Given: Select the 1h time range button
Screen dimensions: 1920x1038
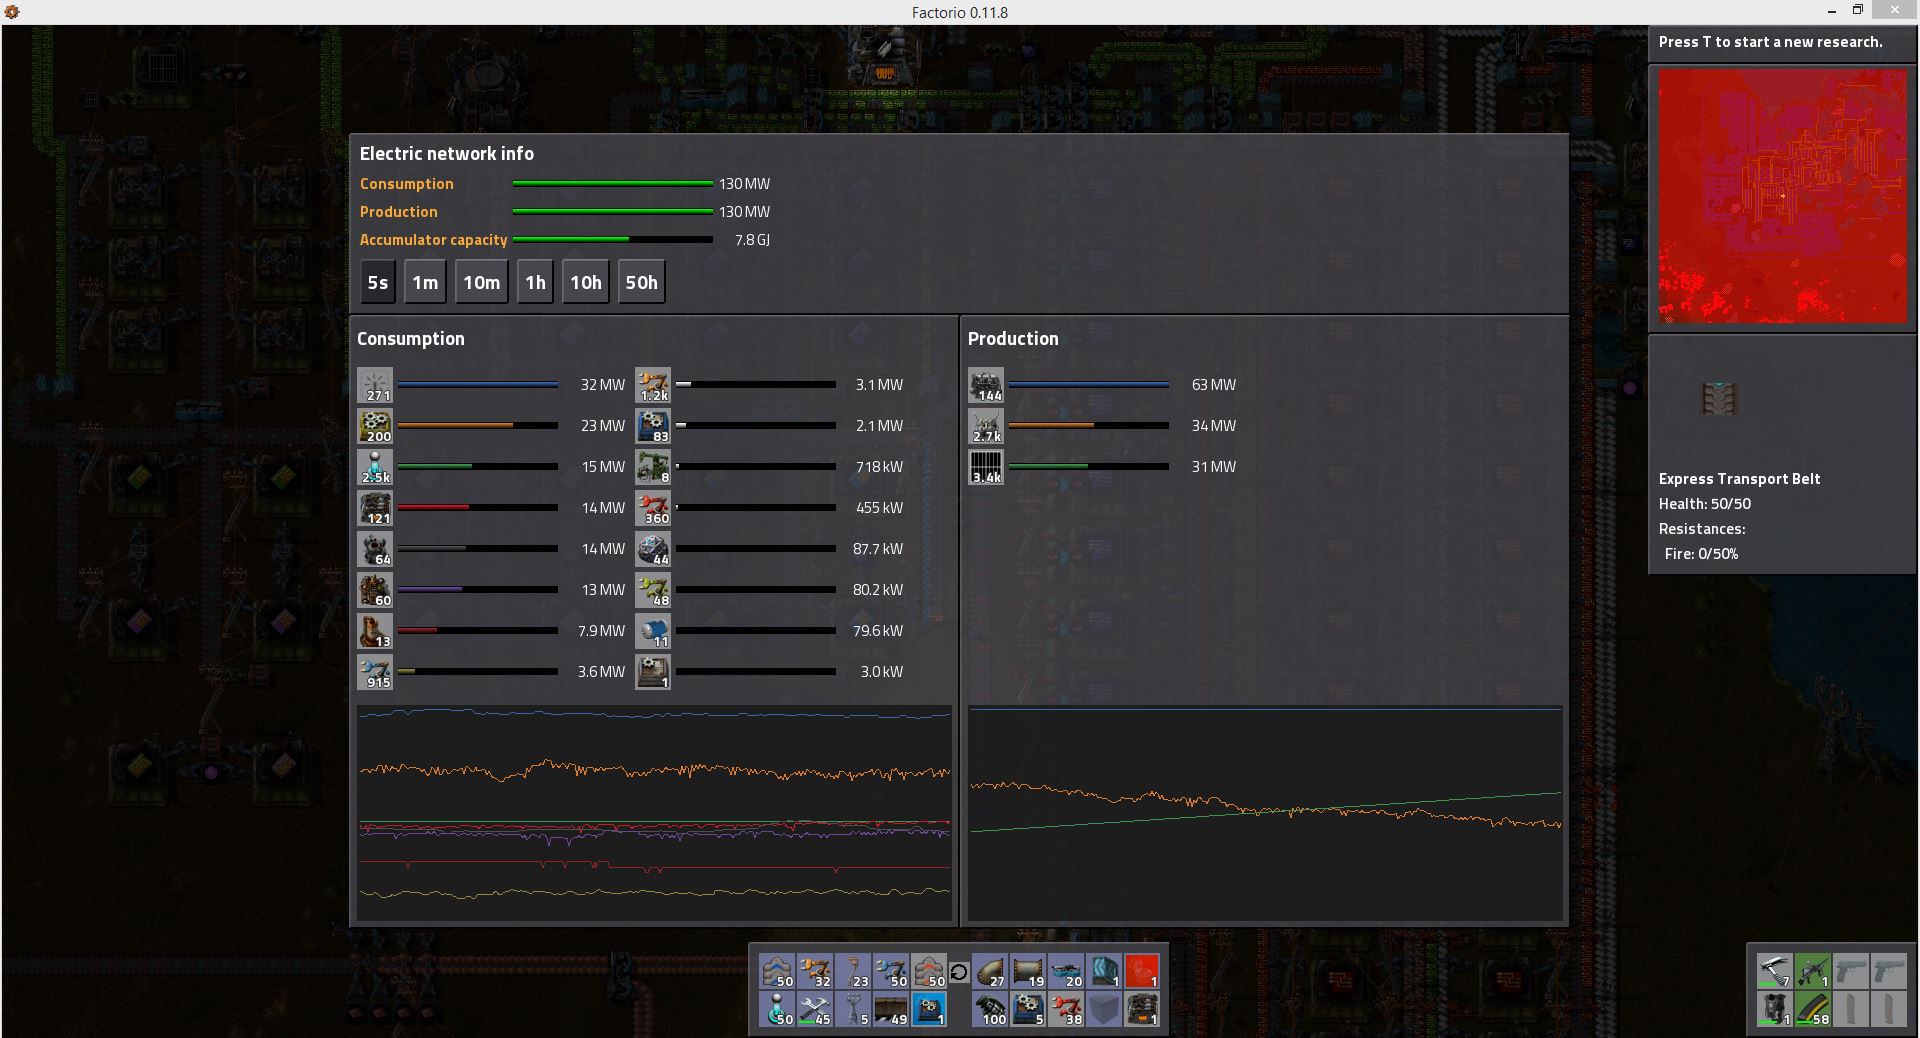Looking at the screenshot, I should [535, 282].
